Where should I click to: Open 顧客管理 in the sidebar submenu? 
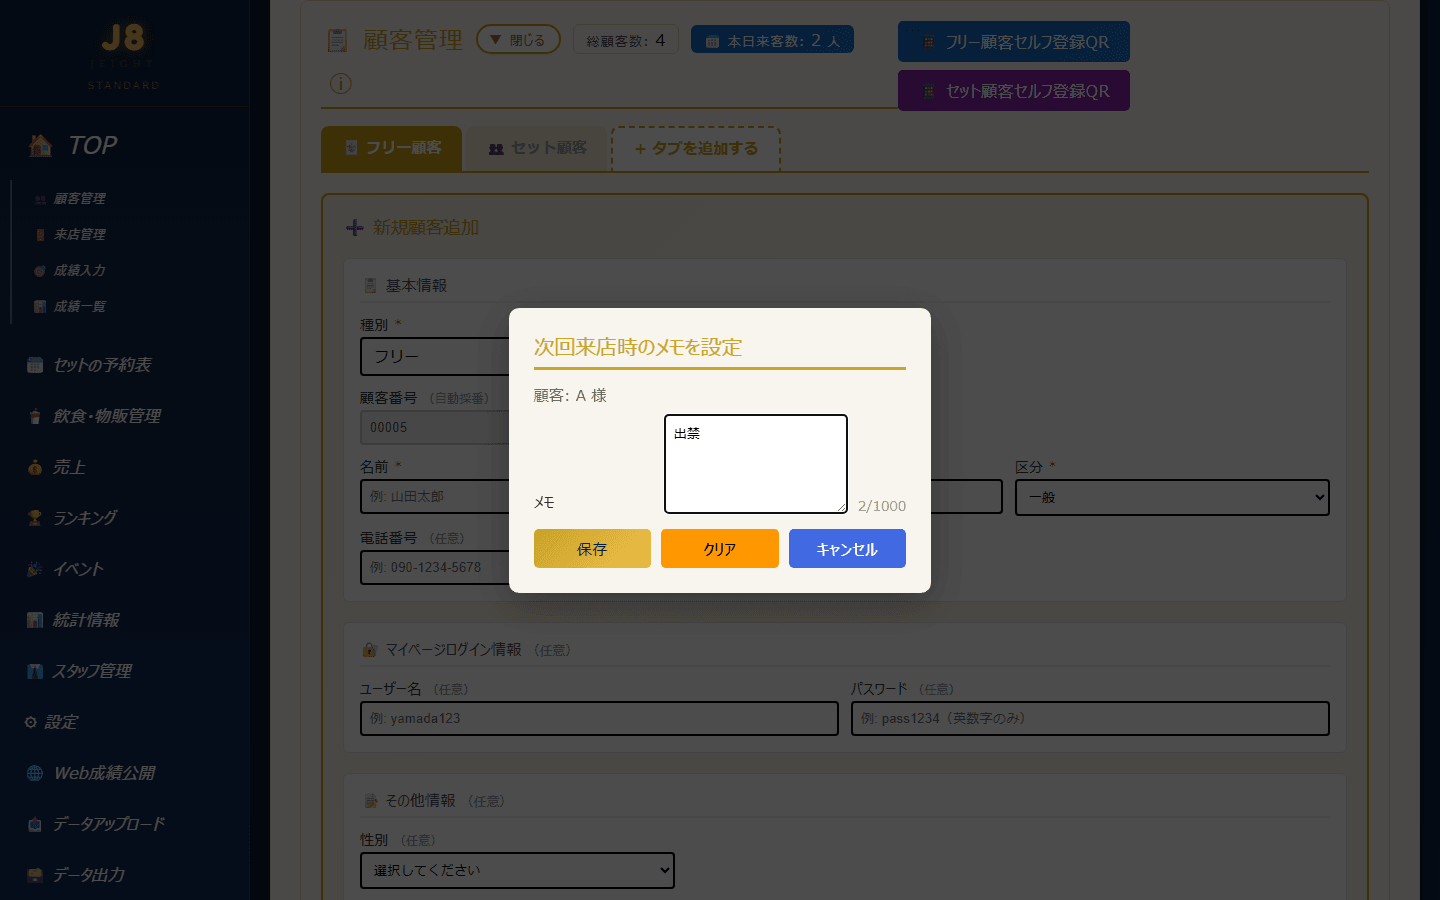pos(80,198)
